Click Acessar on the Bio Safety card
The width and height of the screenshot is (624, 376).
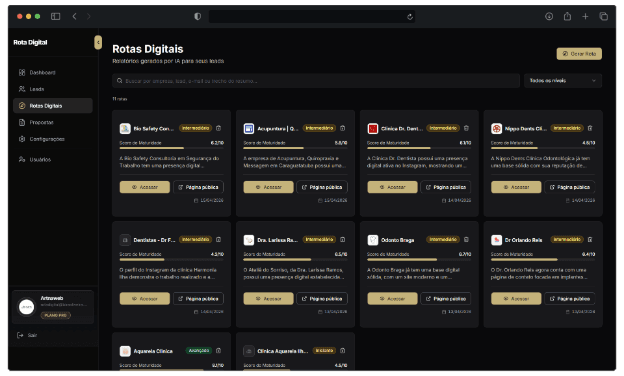[145, 187]
